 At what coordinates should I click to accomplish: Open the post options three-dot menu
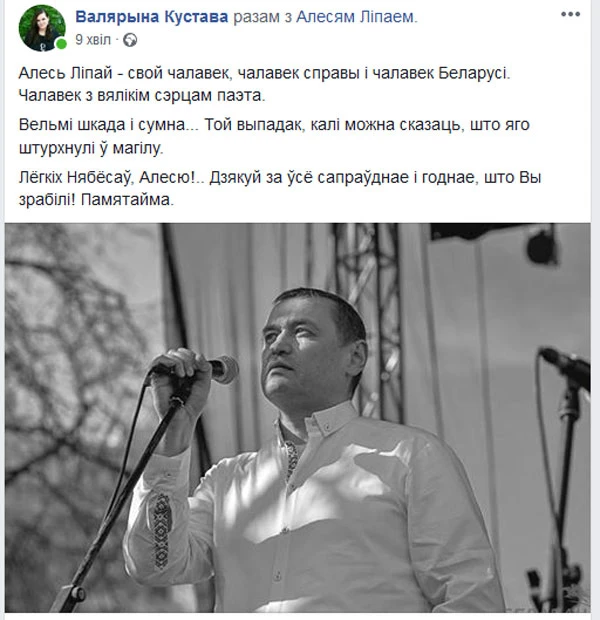pyautogui.click(x=570, y=14)
